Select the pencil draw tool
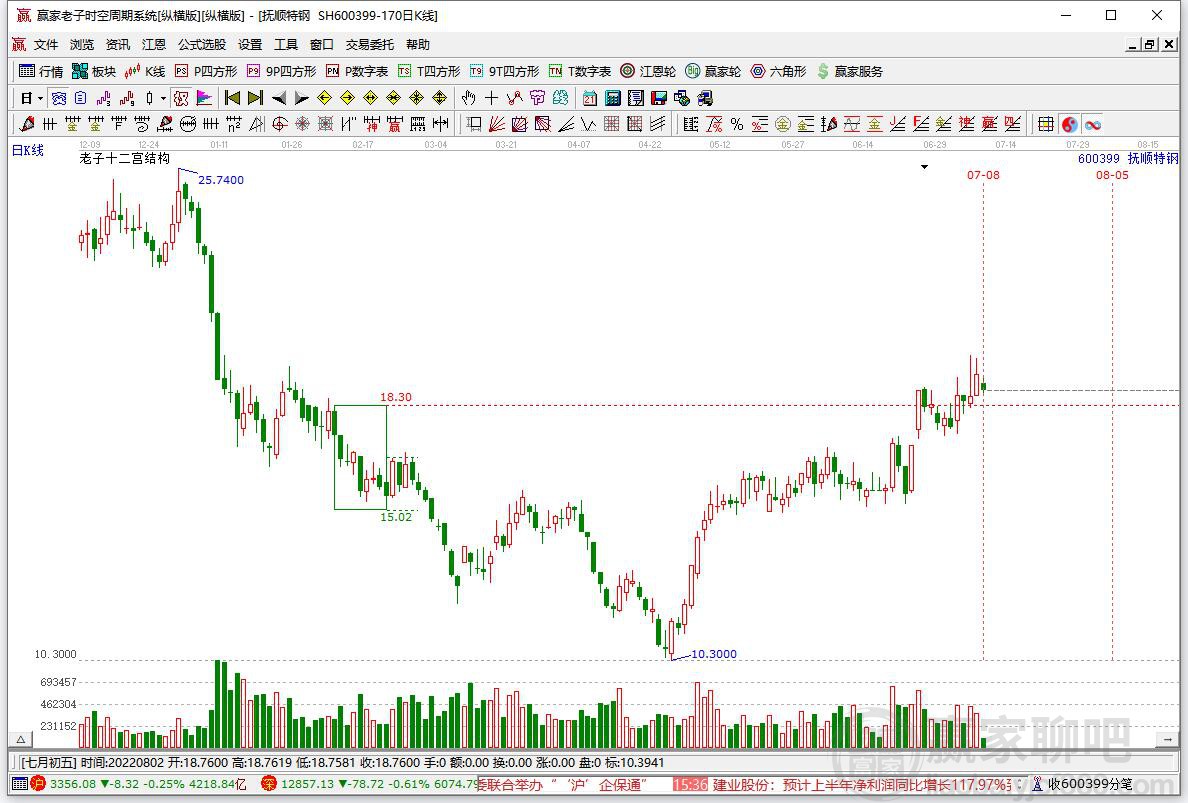This screenshot has width=1188, height=803. pos(27,123)
